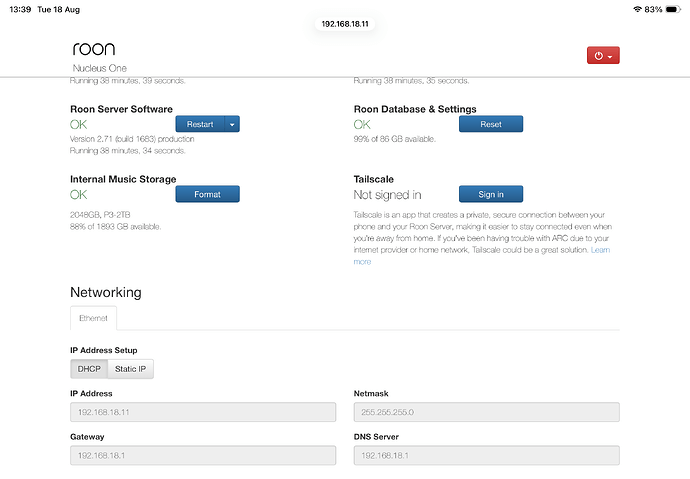The width and height of the screenshot is (690, 479).
Task: Select the Nucleus One subtitle
Action: [99, 68]
